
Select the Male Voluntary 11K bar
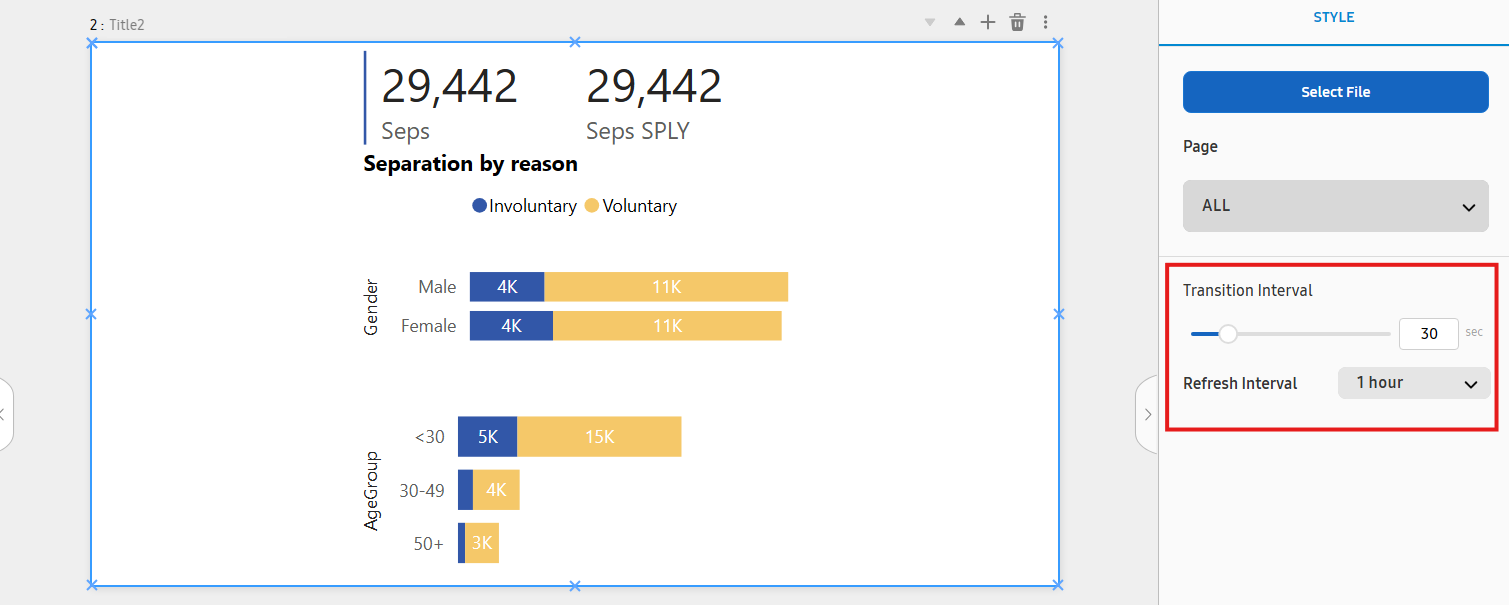tap(666, 287)
